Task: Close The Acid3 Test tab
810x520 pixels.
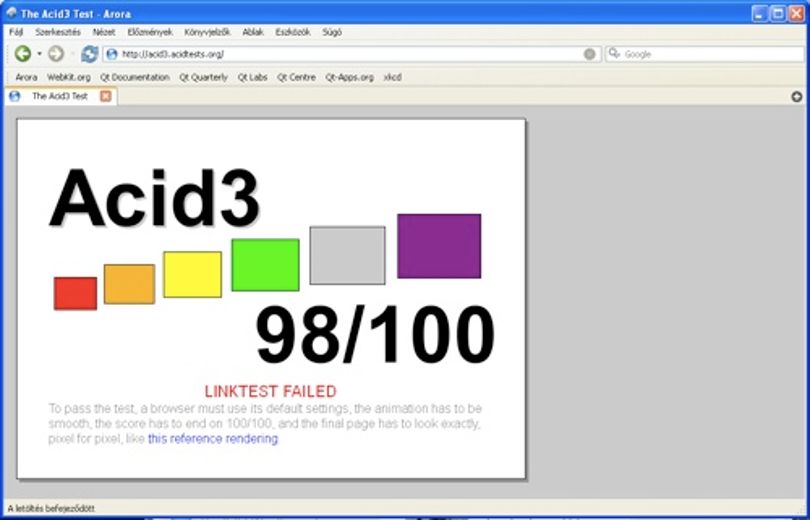Action: coord(105,96)
